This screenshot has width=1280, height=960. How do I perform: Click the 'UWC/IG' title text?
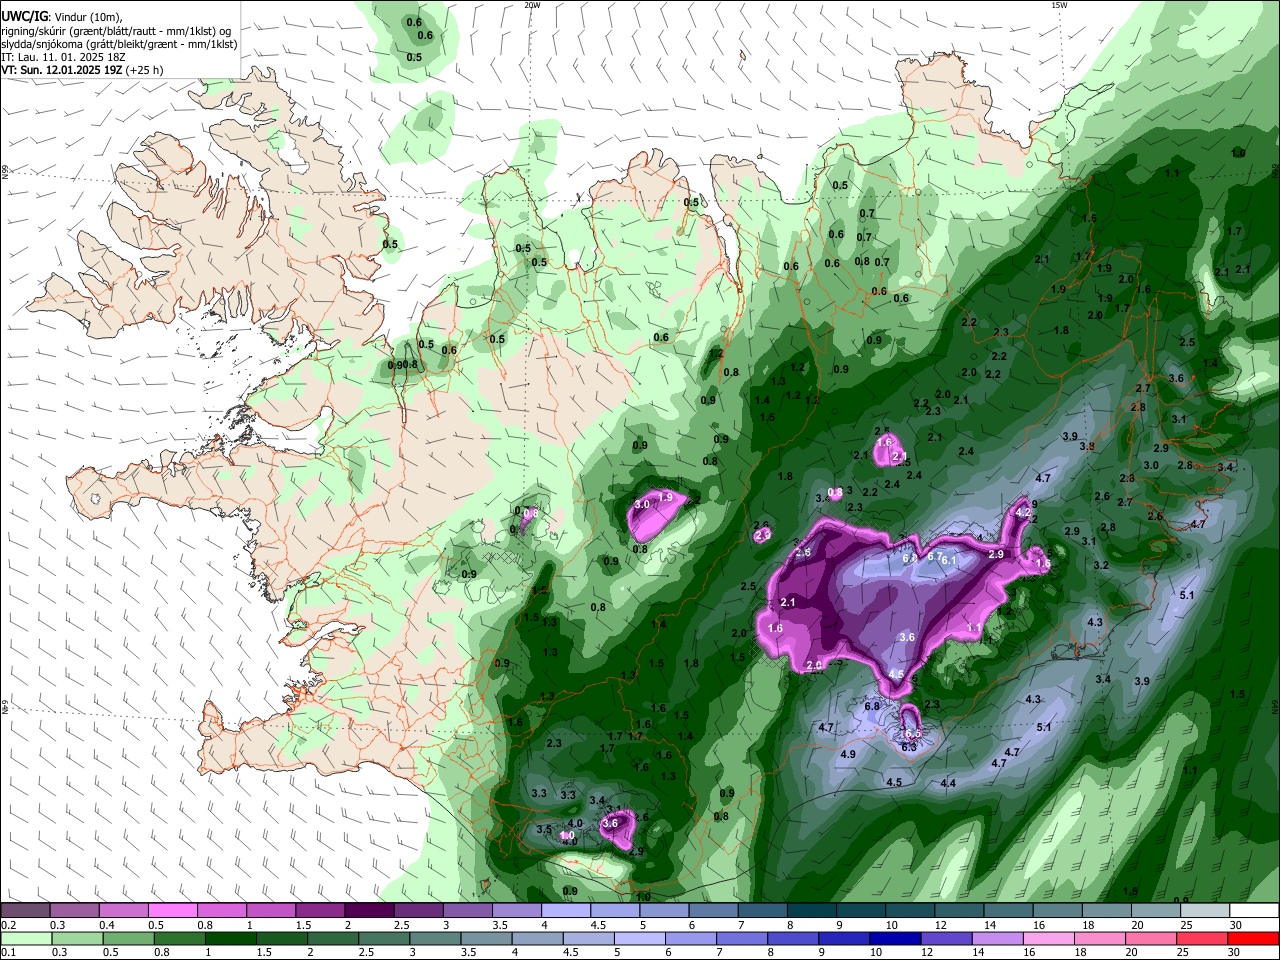click(24, 16)
